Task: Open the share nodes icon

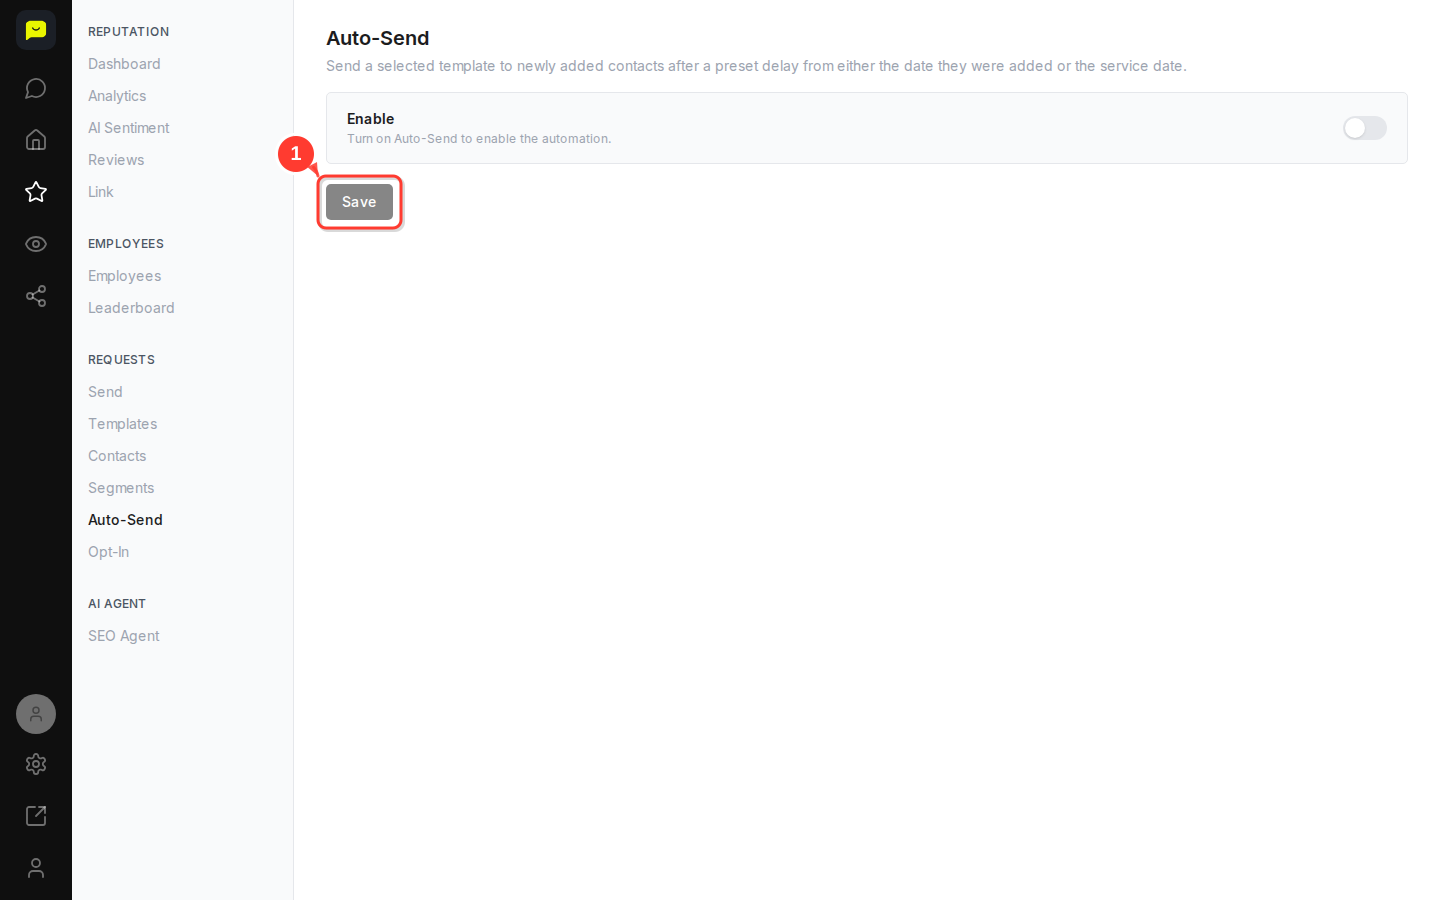Action: 36,296
